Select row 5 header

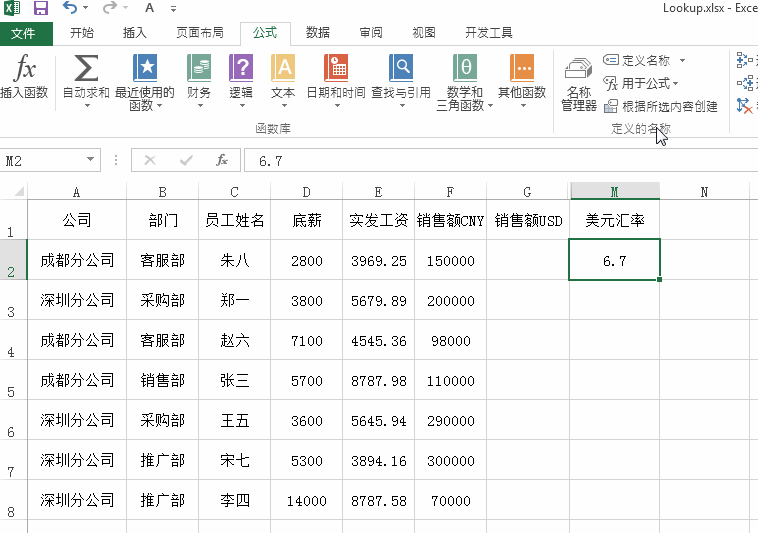[13, 380]
